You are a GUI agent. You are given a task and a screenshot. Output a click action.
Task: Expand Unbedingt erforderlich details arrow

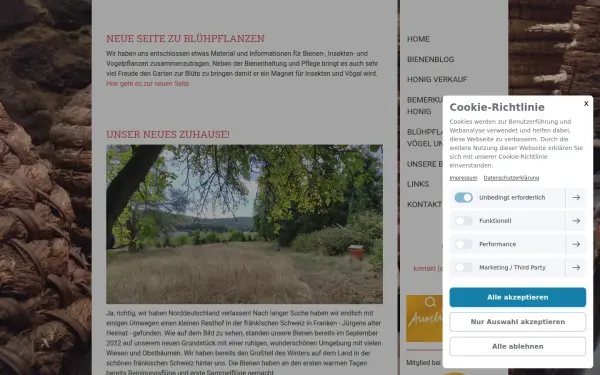(x=576, y=197)
